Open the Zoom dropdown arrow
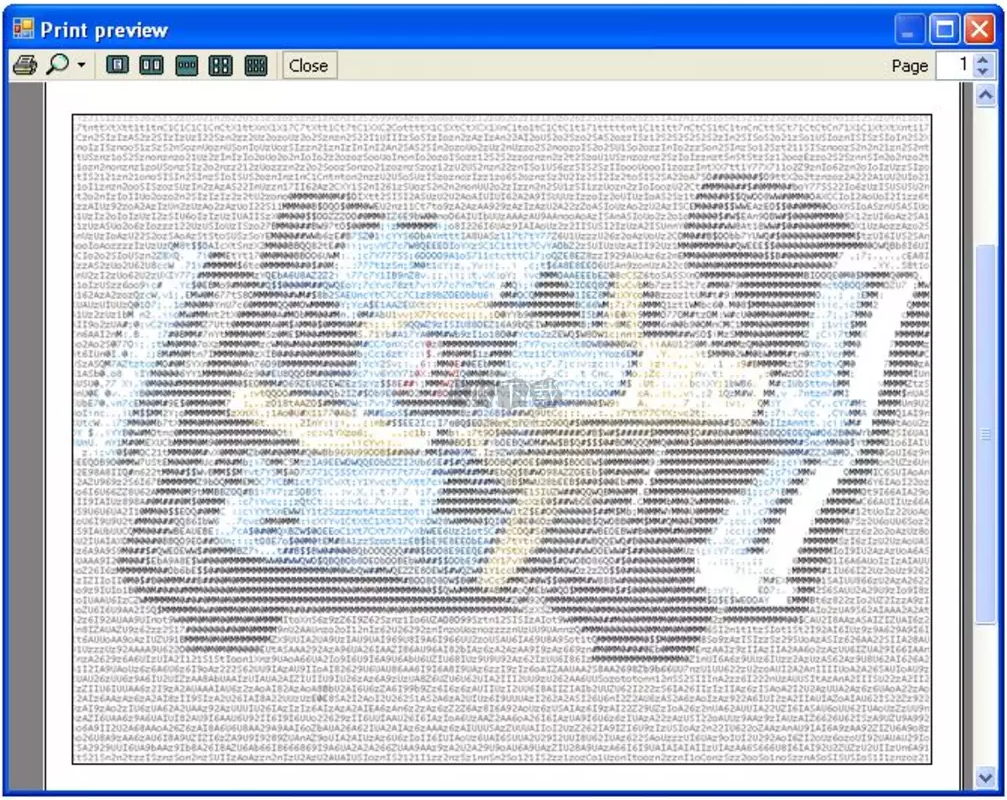Screen dimensions: 1007x800 click(81, 65)
